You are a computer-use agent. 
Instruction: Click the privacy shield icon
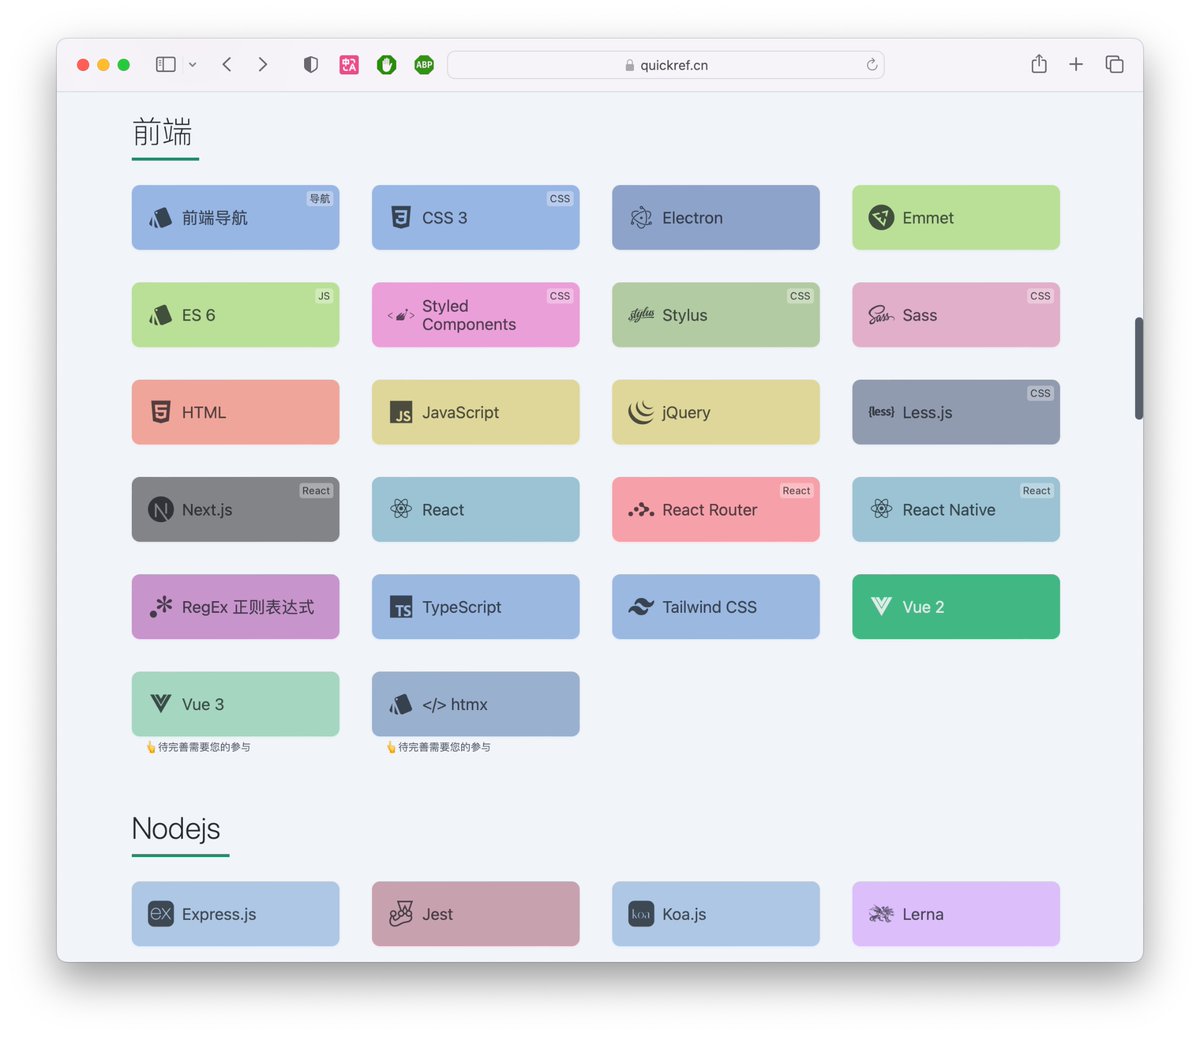click(311, 64)
